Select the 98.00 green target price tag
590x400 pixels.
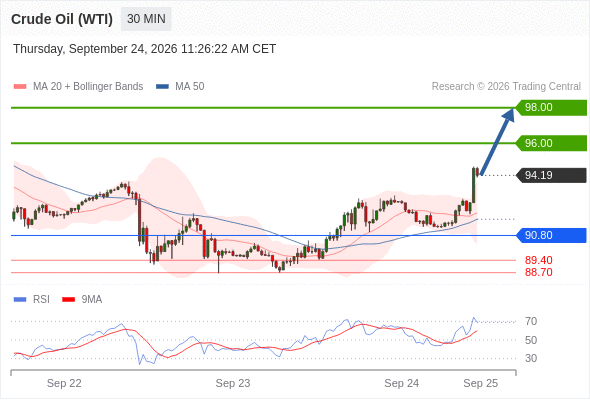(x=551, y=108)
